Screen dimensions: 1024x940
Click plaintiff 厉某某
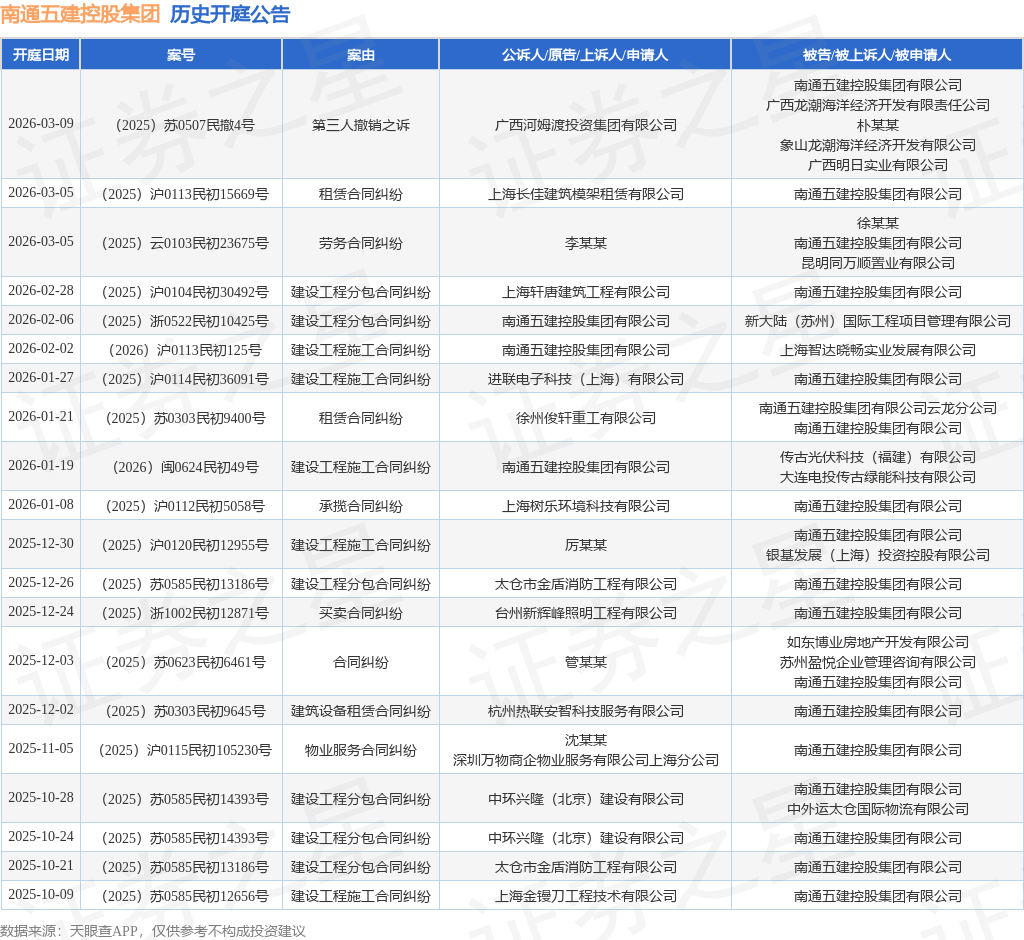coord(585,545)
